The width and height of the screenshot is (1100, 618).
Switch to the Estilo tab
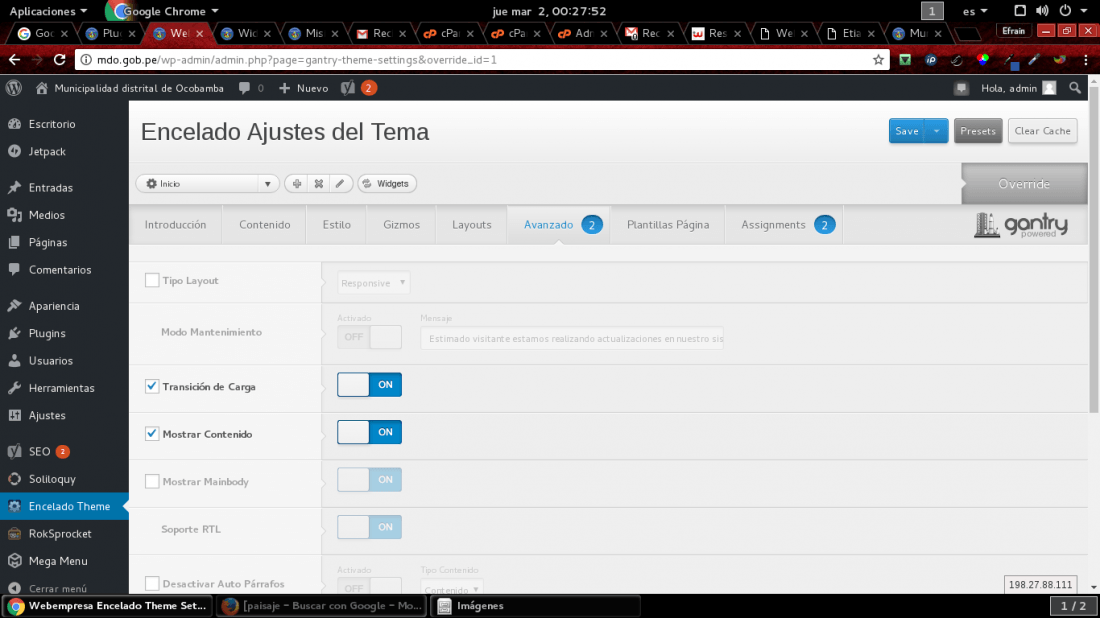pyautogui.click(x=337, y=224)
